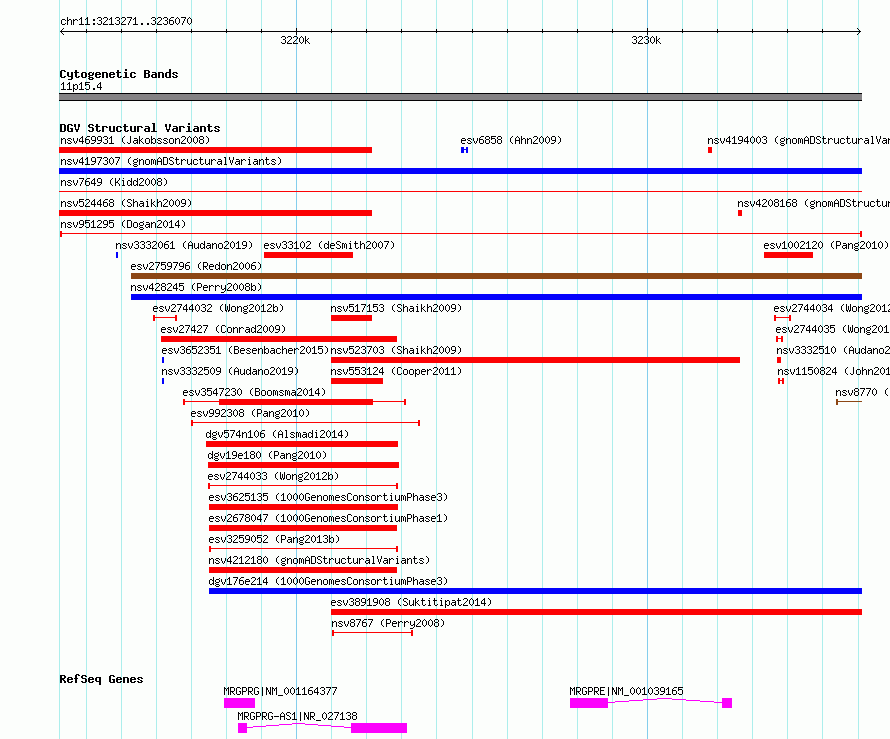Click the nsv523703 (Shaikh2009) label
This screenshot has height=739, width=890.
396,350
